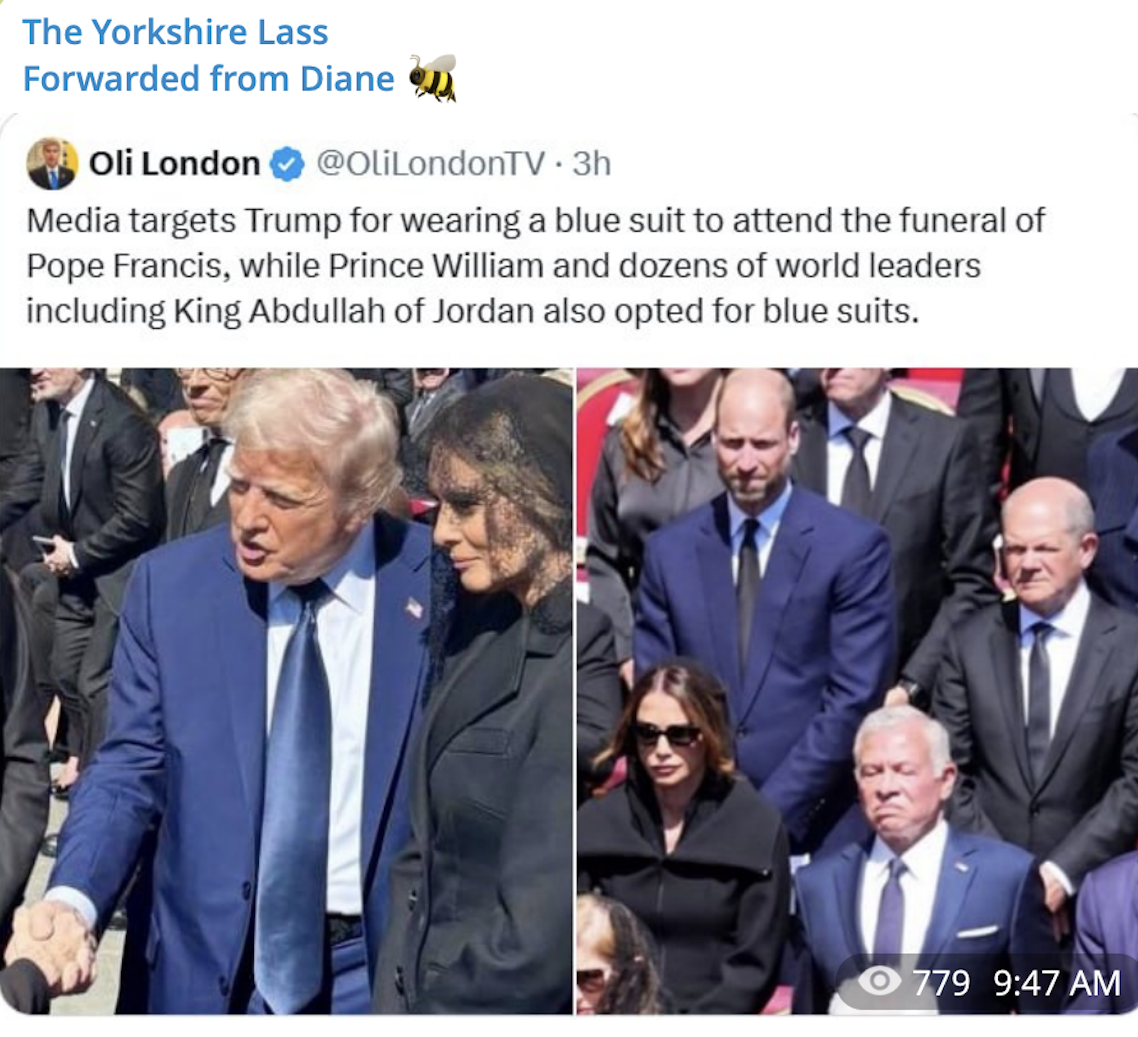Viewport: 1138px width, 1037px height.
Task: Click the tweet text mentioning Pope Francis
Action: [x=536, y=266]
